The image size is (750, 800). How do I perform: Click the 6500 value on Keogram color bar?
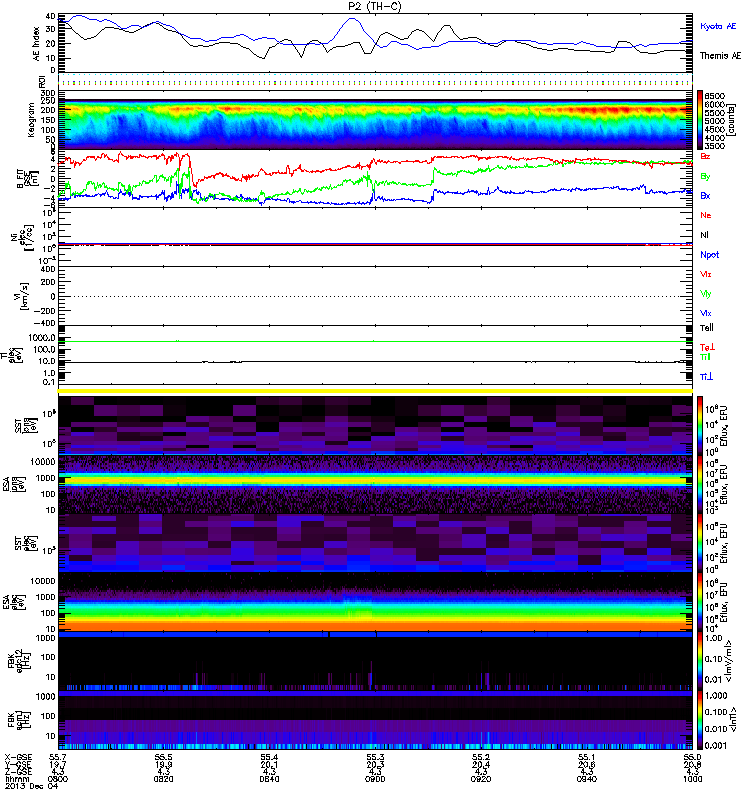714,96
